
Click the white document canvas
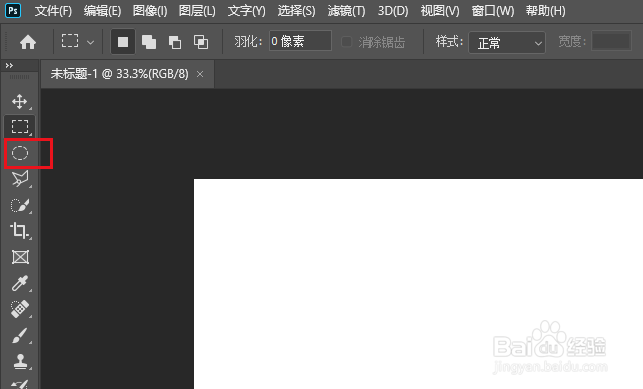(418, 284)
